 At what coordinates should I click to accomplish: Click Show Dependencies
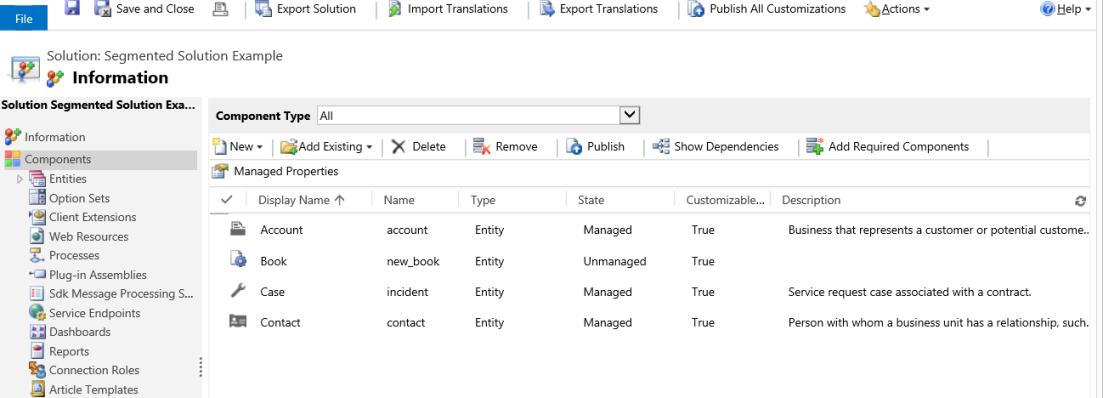coord(715,146)
